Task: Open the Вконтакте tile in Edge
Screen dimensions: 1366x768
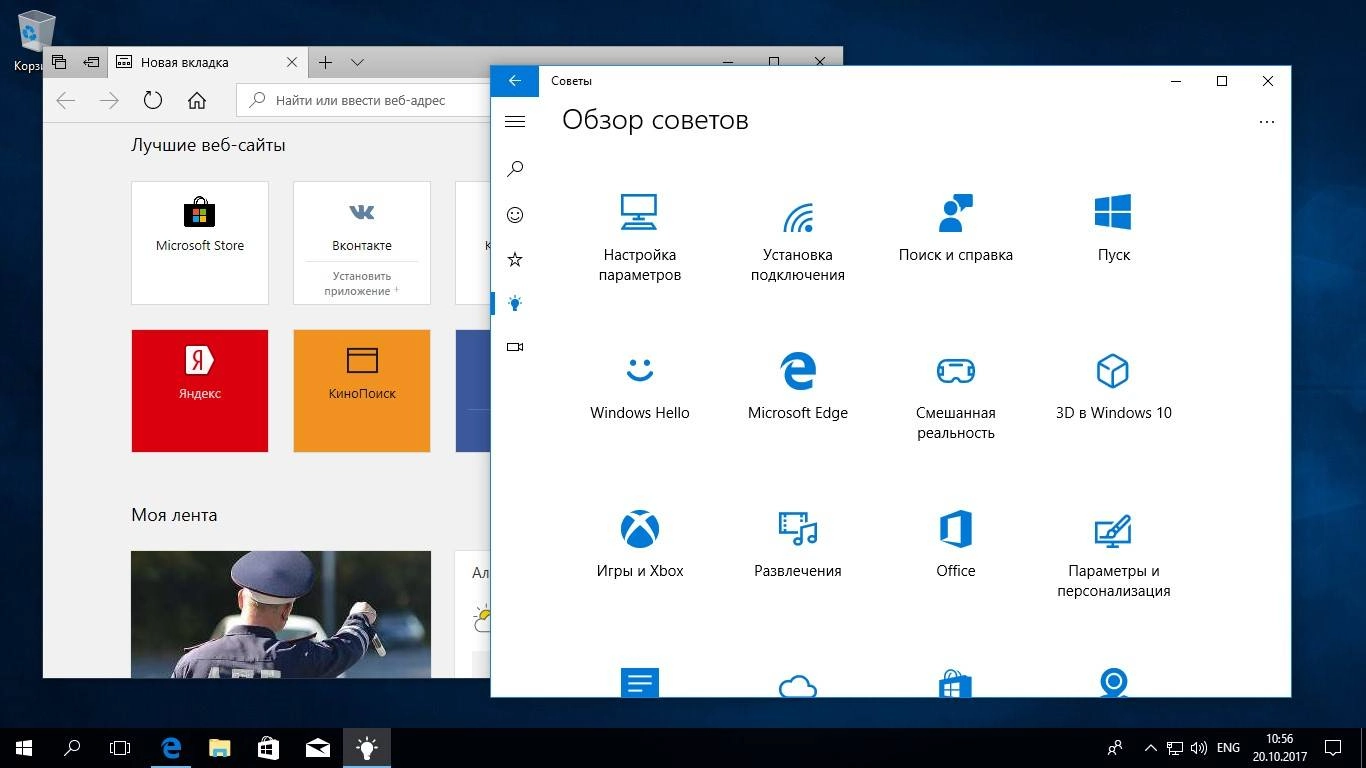Action: click(362, 243)
